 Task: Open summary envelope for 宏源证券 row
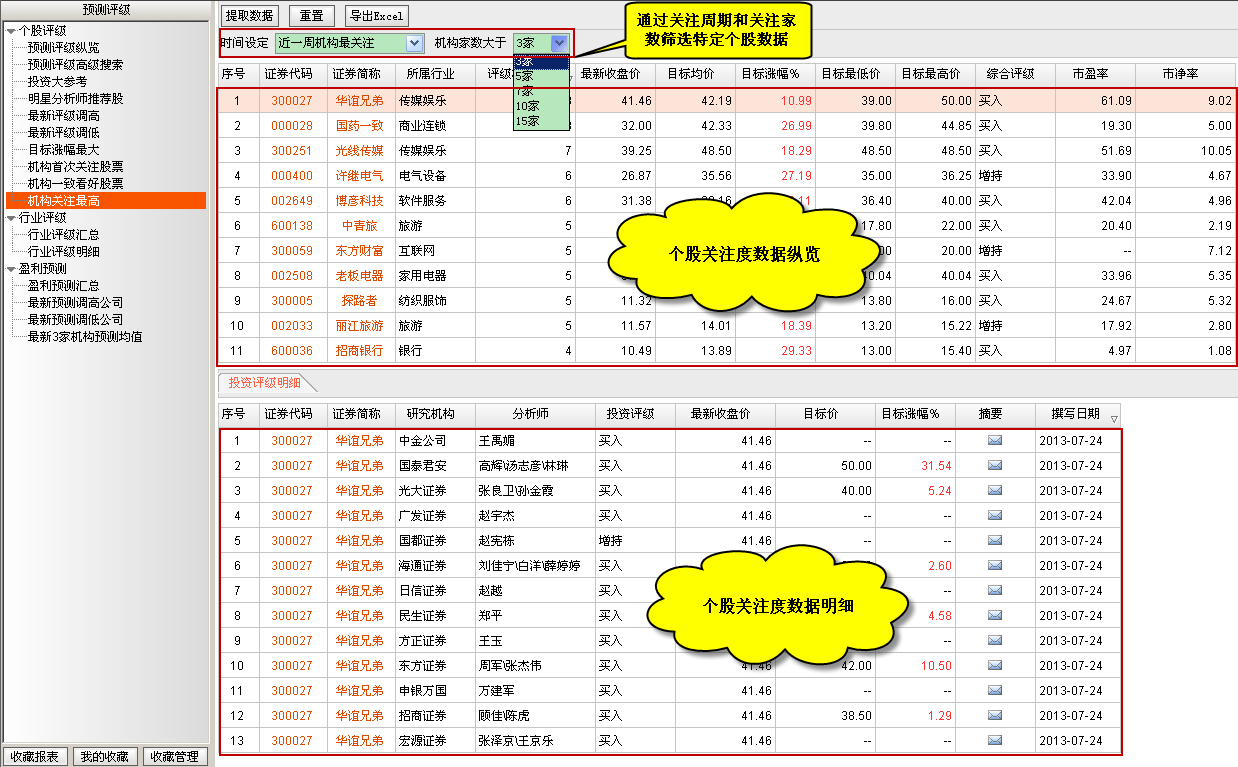[994, 741]
